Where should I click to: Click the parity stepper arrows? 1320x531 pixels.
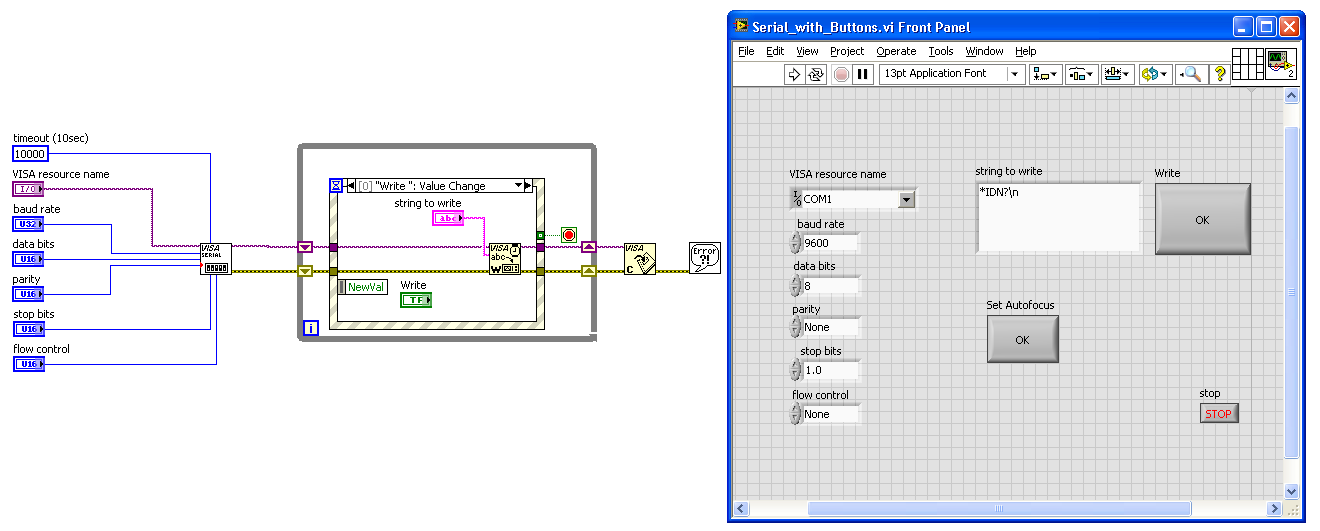(796, 327)
